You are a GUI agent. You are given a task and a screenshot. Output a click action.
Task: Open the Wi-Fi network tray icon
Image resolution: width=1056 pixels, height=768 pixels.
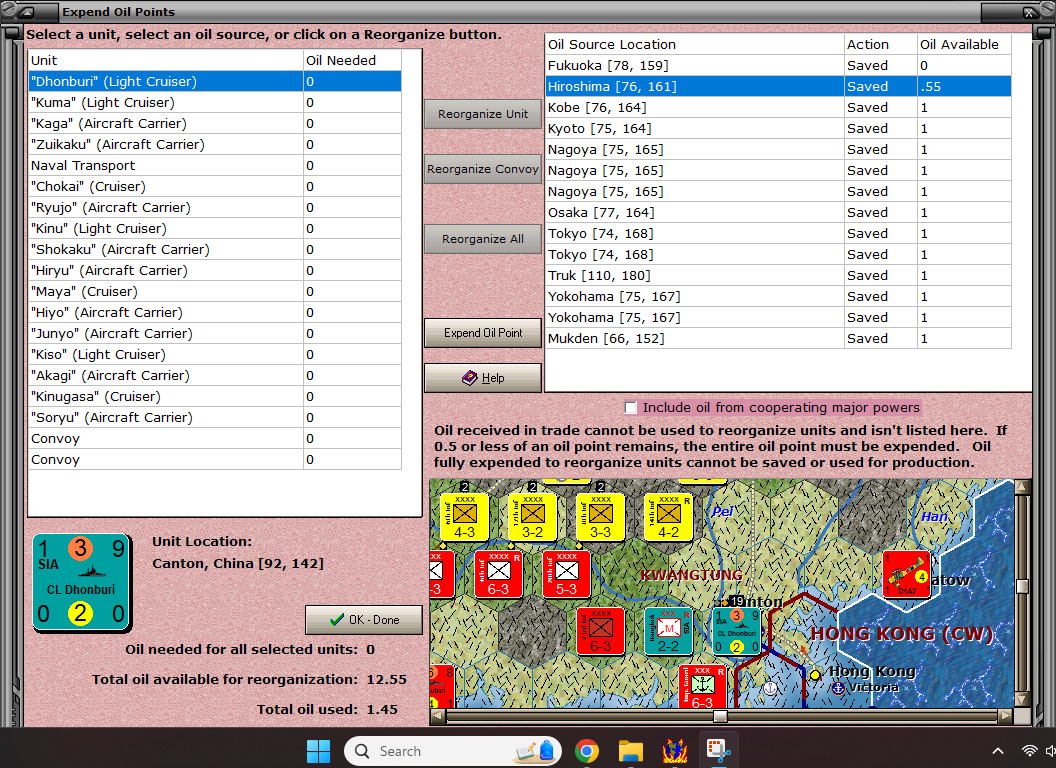[x=1029, y=750]
